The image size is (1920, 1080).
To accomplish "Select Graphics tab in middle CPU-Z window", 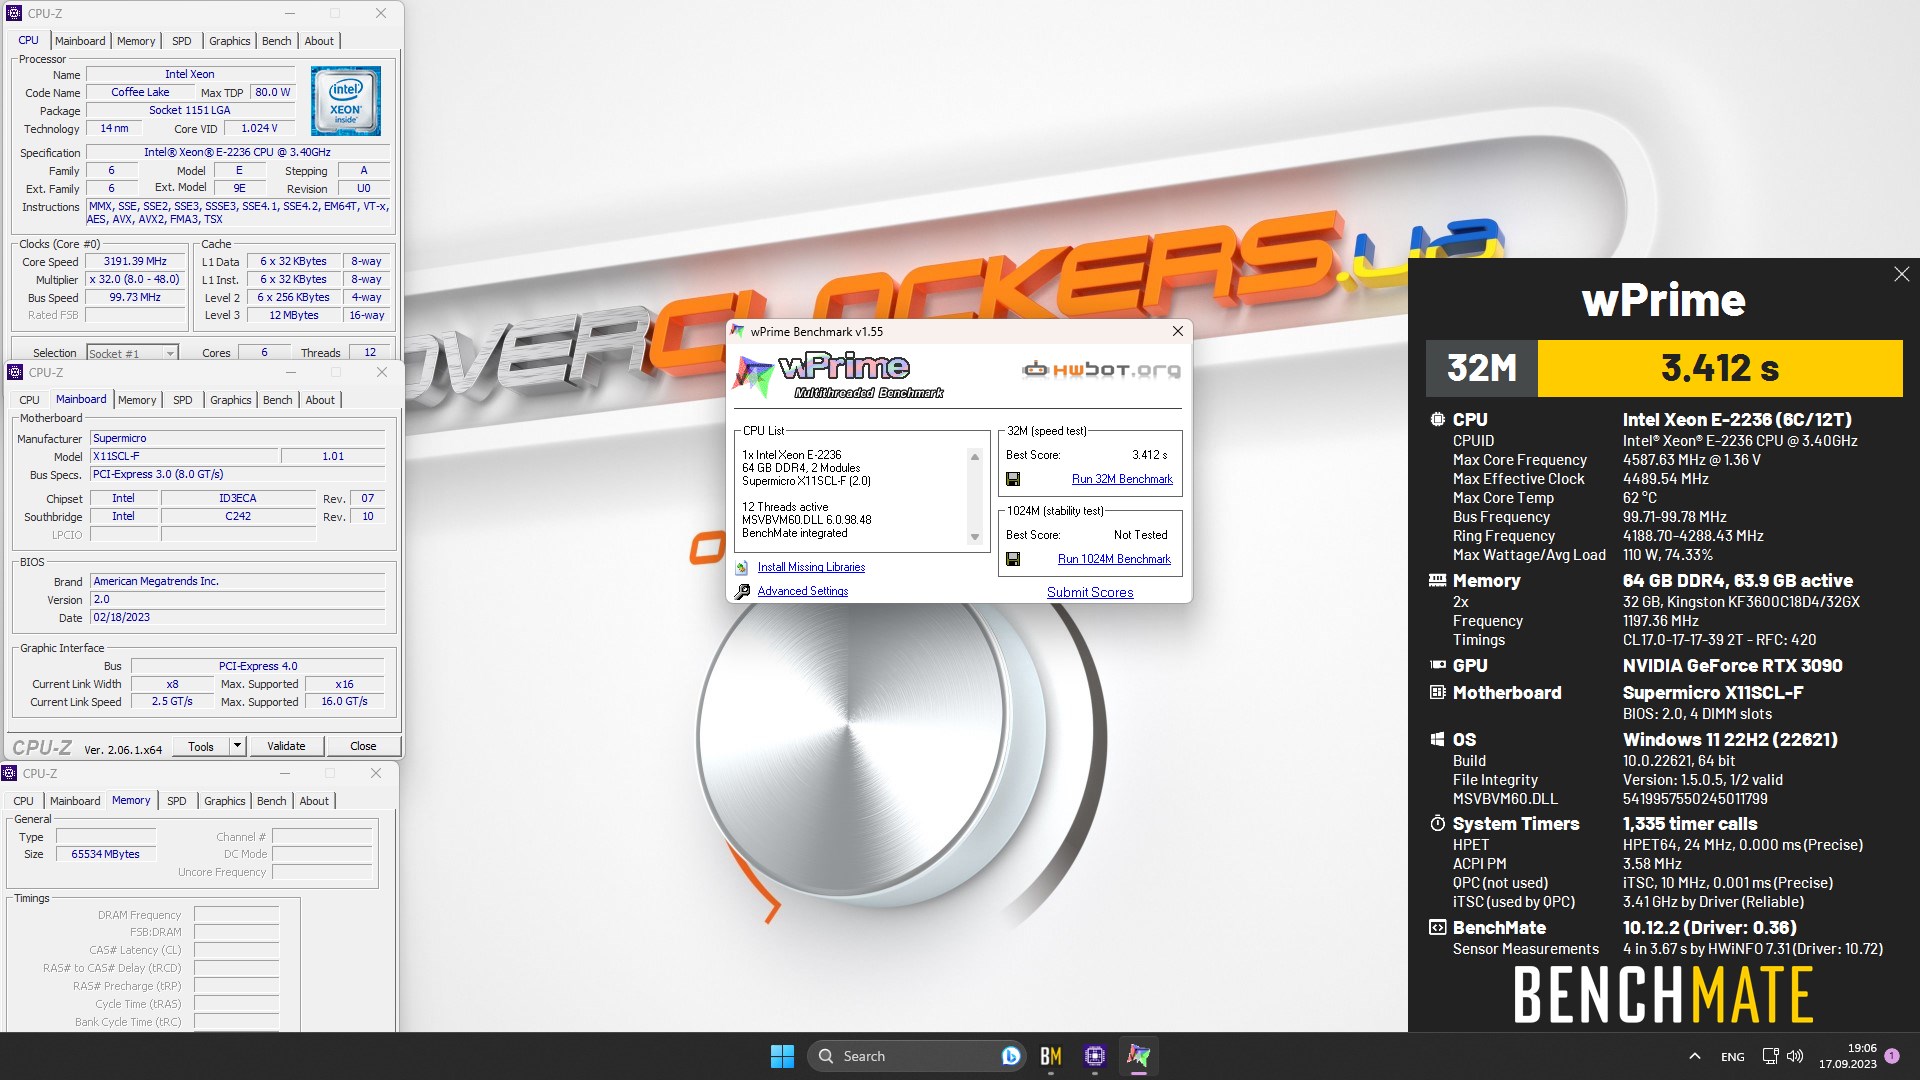I will tap(230, 400).
